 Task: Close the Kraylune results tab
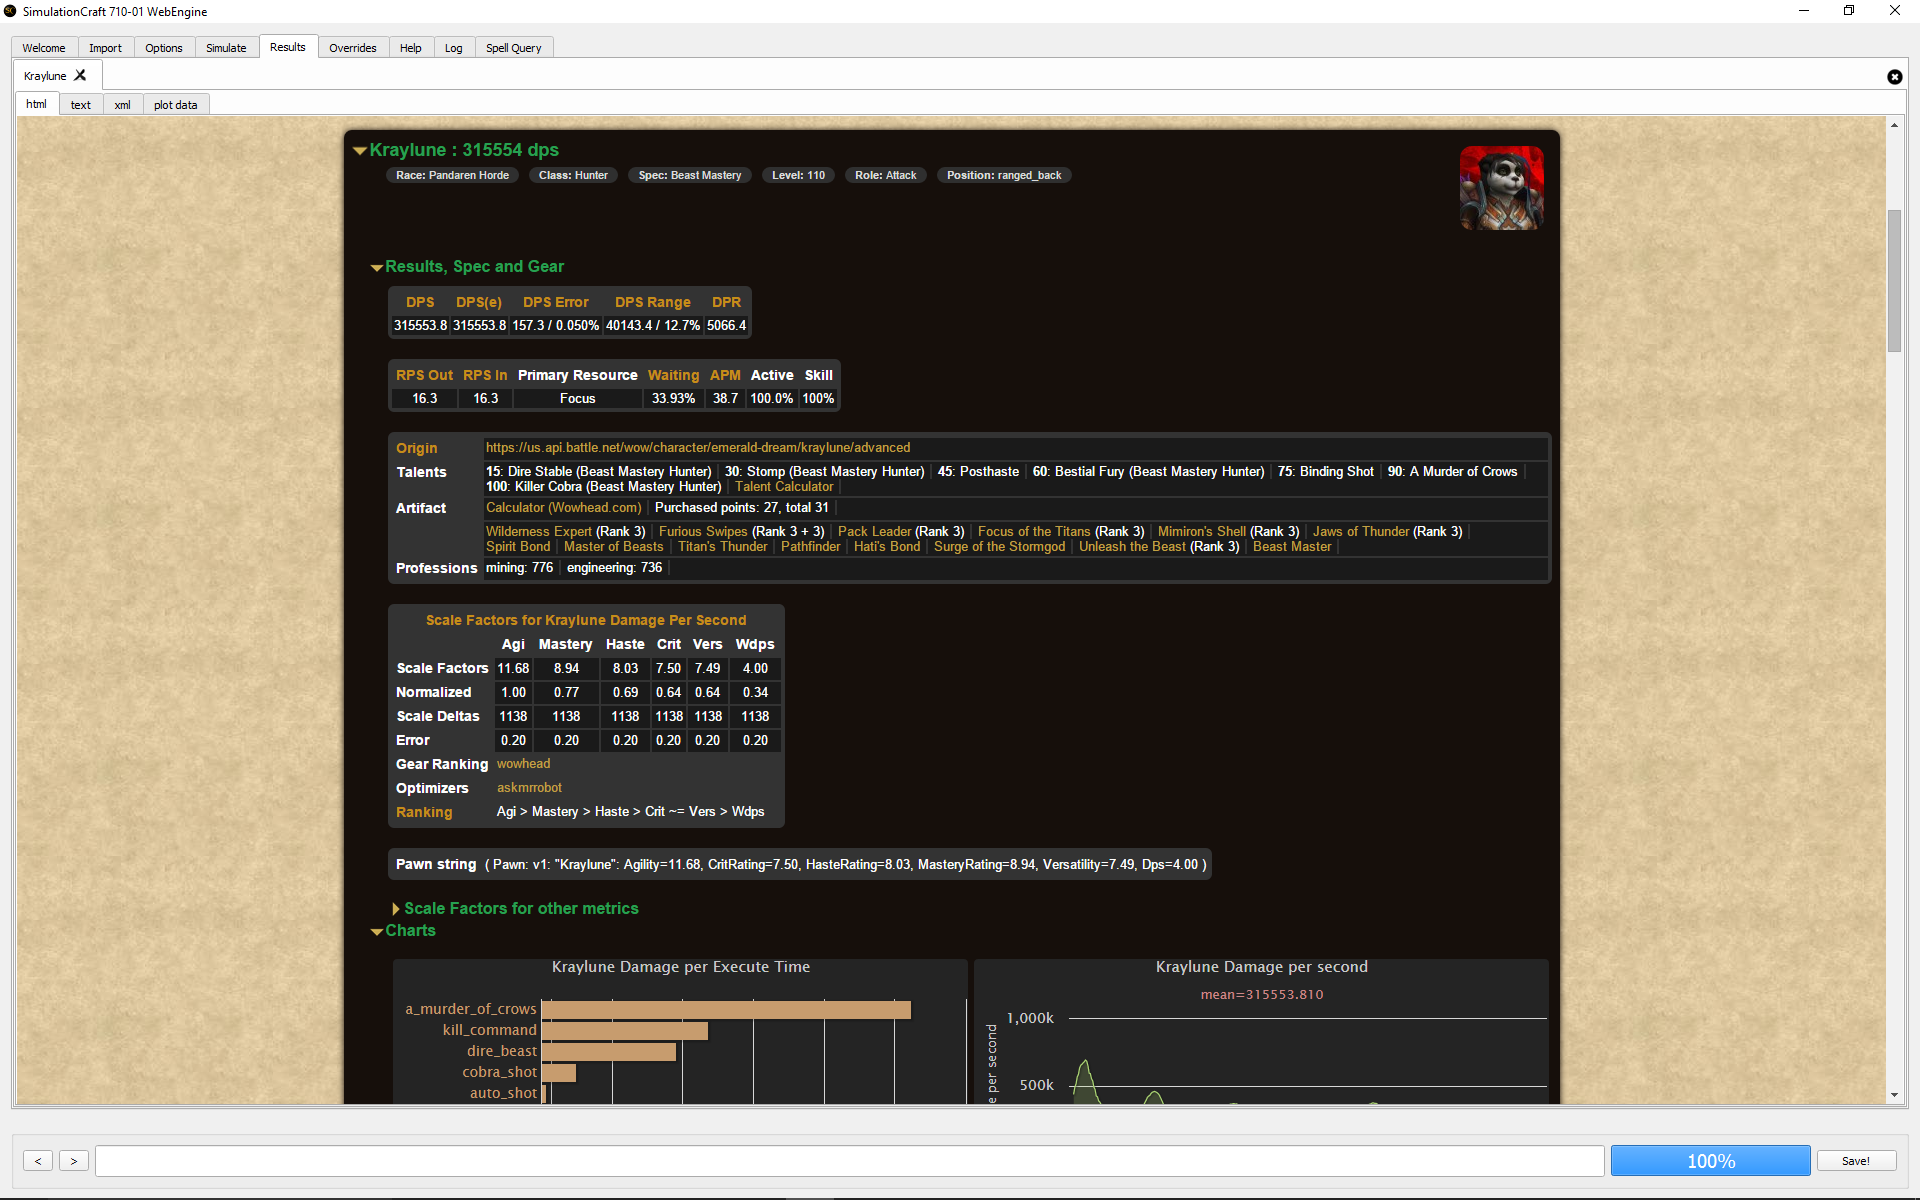click(x=80, y=75)
